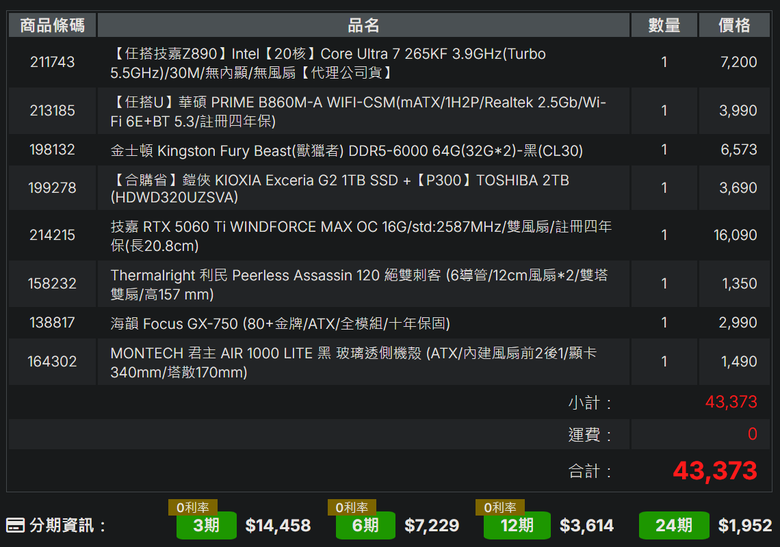Click the shipping fee value 0

coord(753,434)
